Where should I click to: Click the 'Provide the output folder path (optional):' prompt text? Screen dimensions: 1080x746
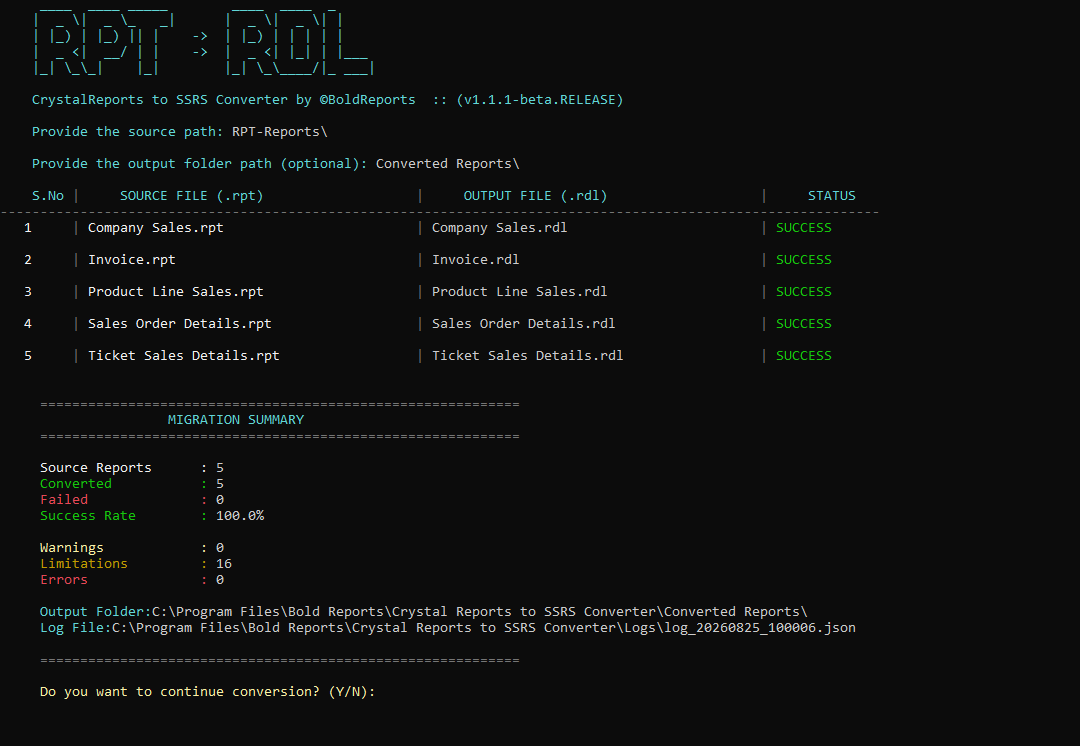200,164
